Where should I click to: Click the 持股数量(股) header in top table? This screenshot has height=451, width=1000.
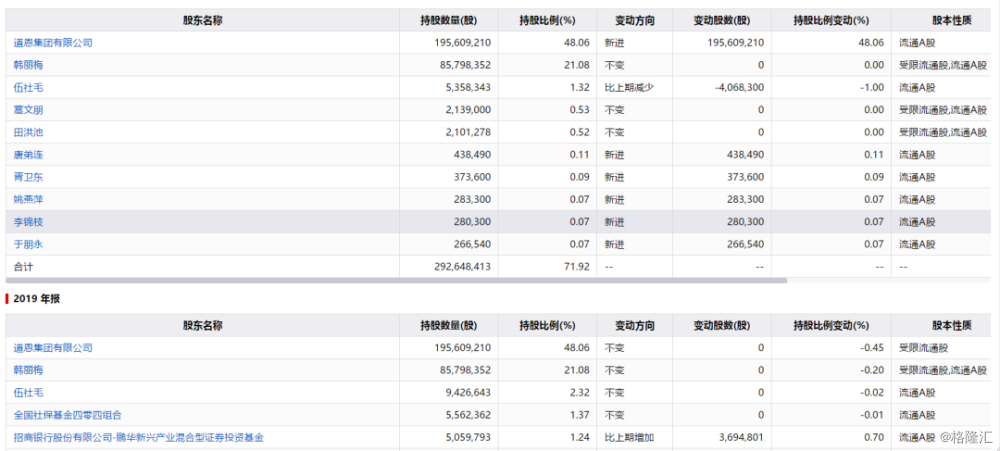pos(449,20)
